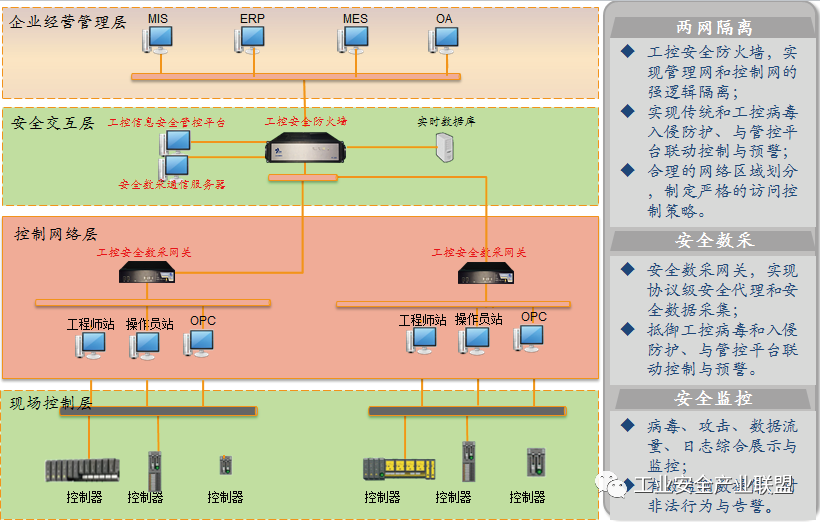Click the left 工控安全数采网关 gateway device
The width and height of the screenshot is (820, 522).
144,274
